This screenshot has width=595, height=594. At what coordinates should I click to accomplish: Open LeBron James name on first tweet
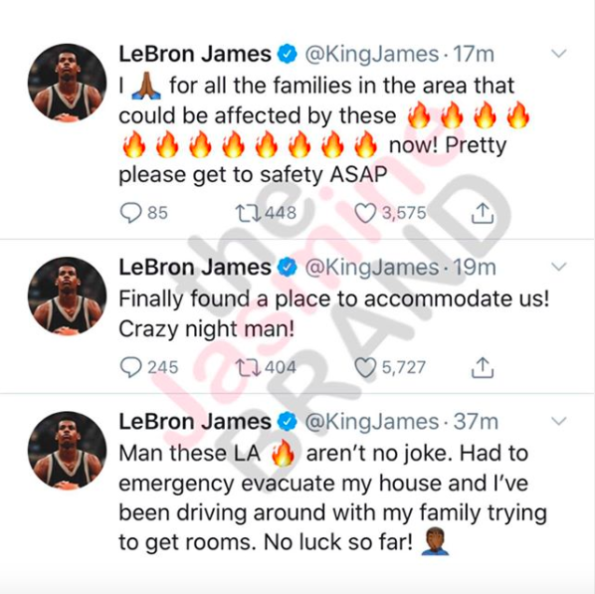point(195,54)
